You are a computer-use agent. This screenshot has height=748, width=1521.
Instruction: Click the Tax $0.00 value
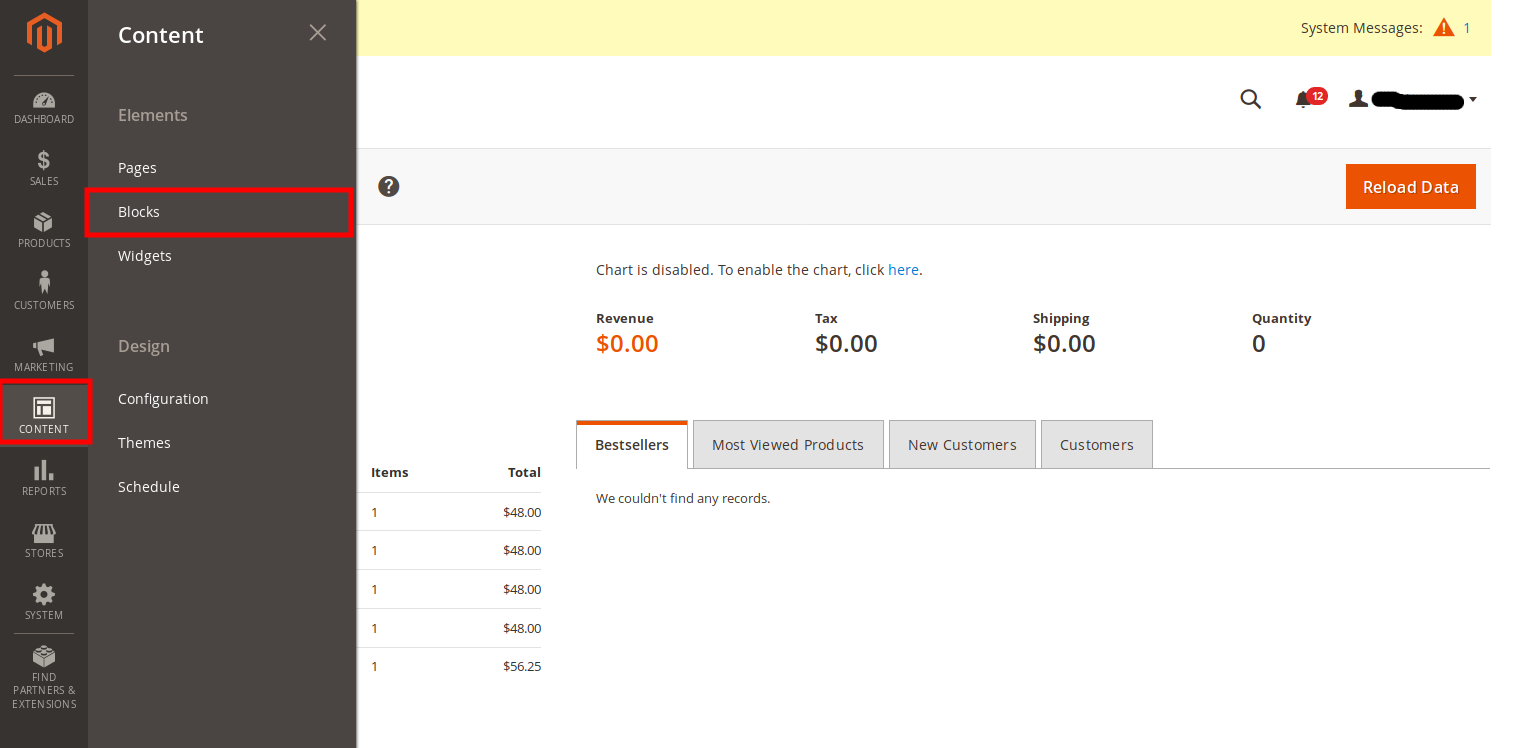pyautogui.click(x=846, y=344)
